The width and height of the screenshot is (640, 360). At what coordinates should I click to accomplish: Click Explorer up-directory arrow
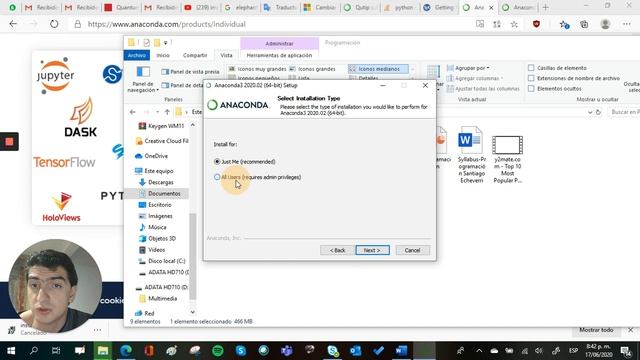coord(167,112)
